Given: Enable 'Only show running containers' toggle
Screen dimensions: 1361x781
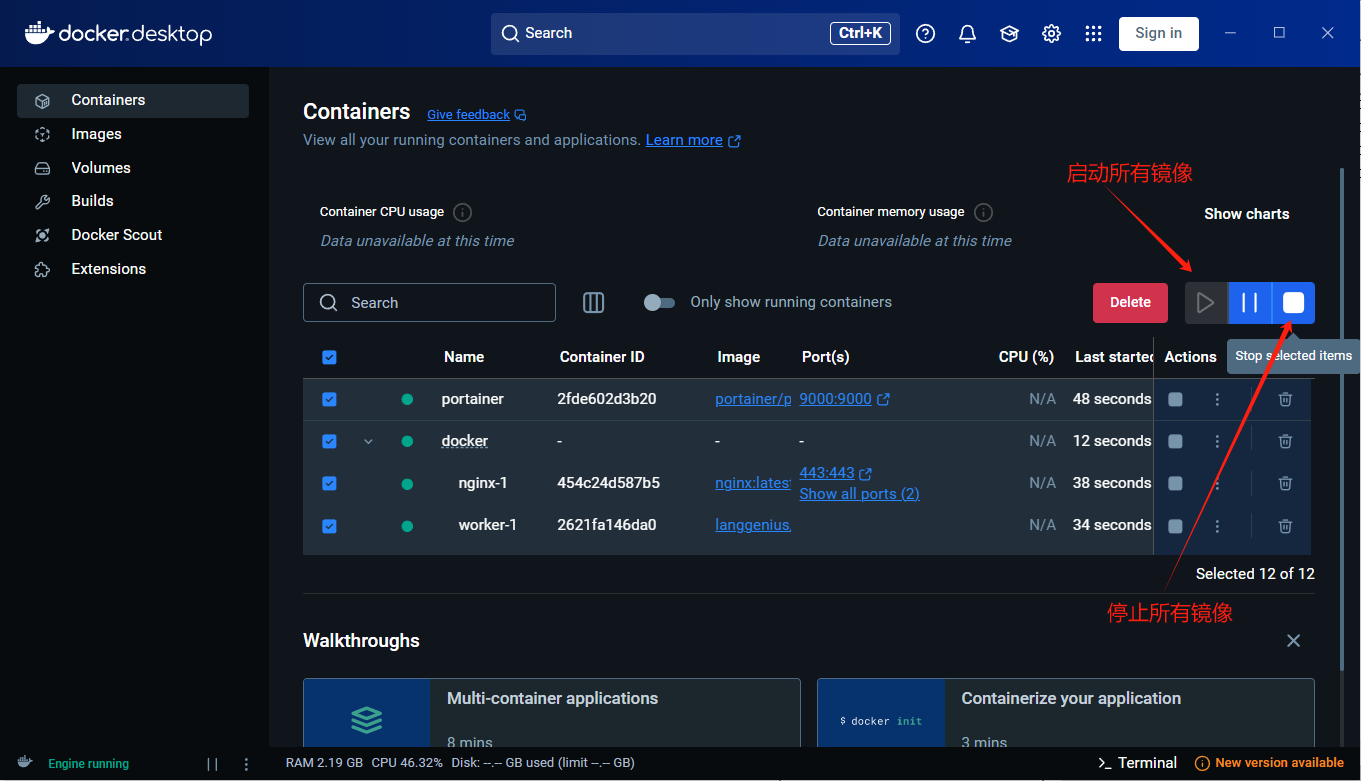Looking at the screenshot, I should pyautogui.click(x=660, y=301).
